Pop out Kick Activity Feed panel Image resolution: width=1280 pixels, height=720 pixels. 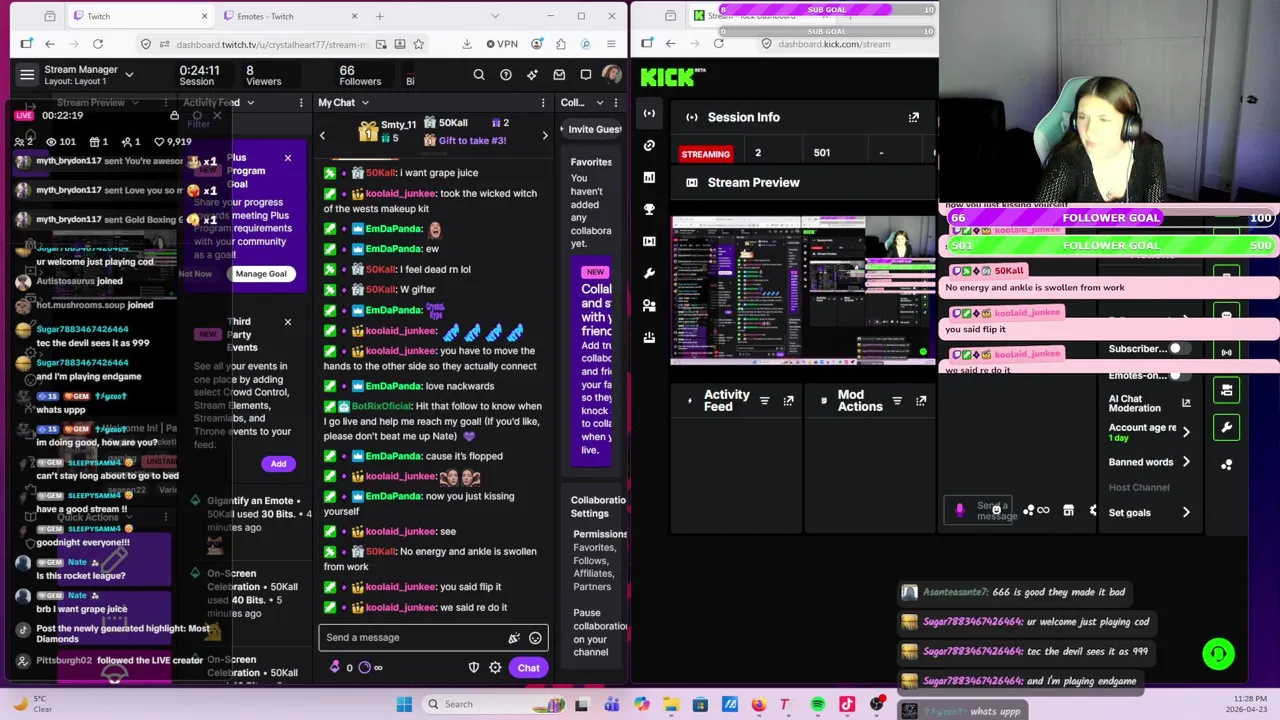(788, 401)
